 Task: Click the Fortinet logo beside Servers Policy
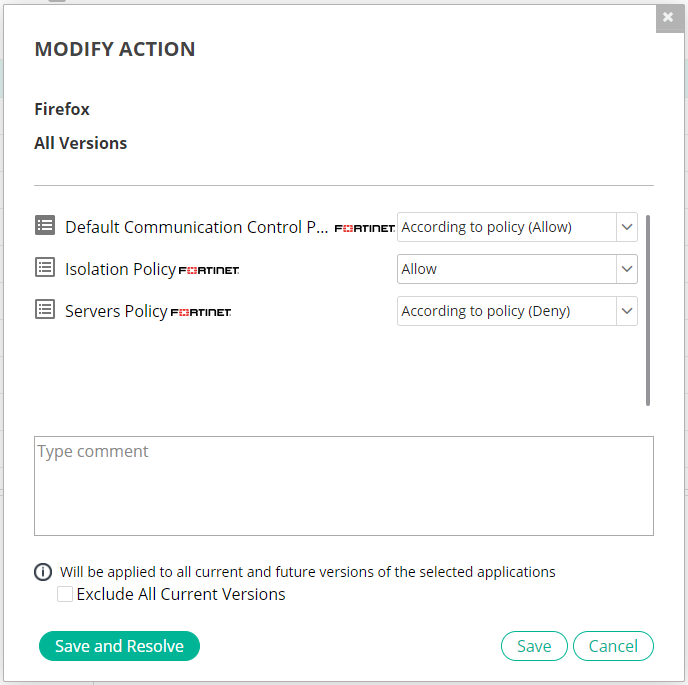(201, 312)
